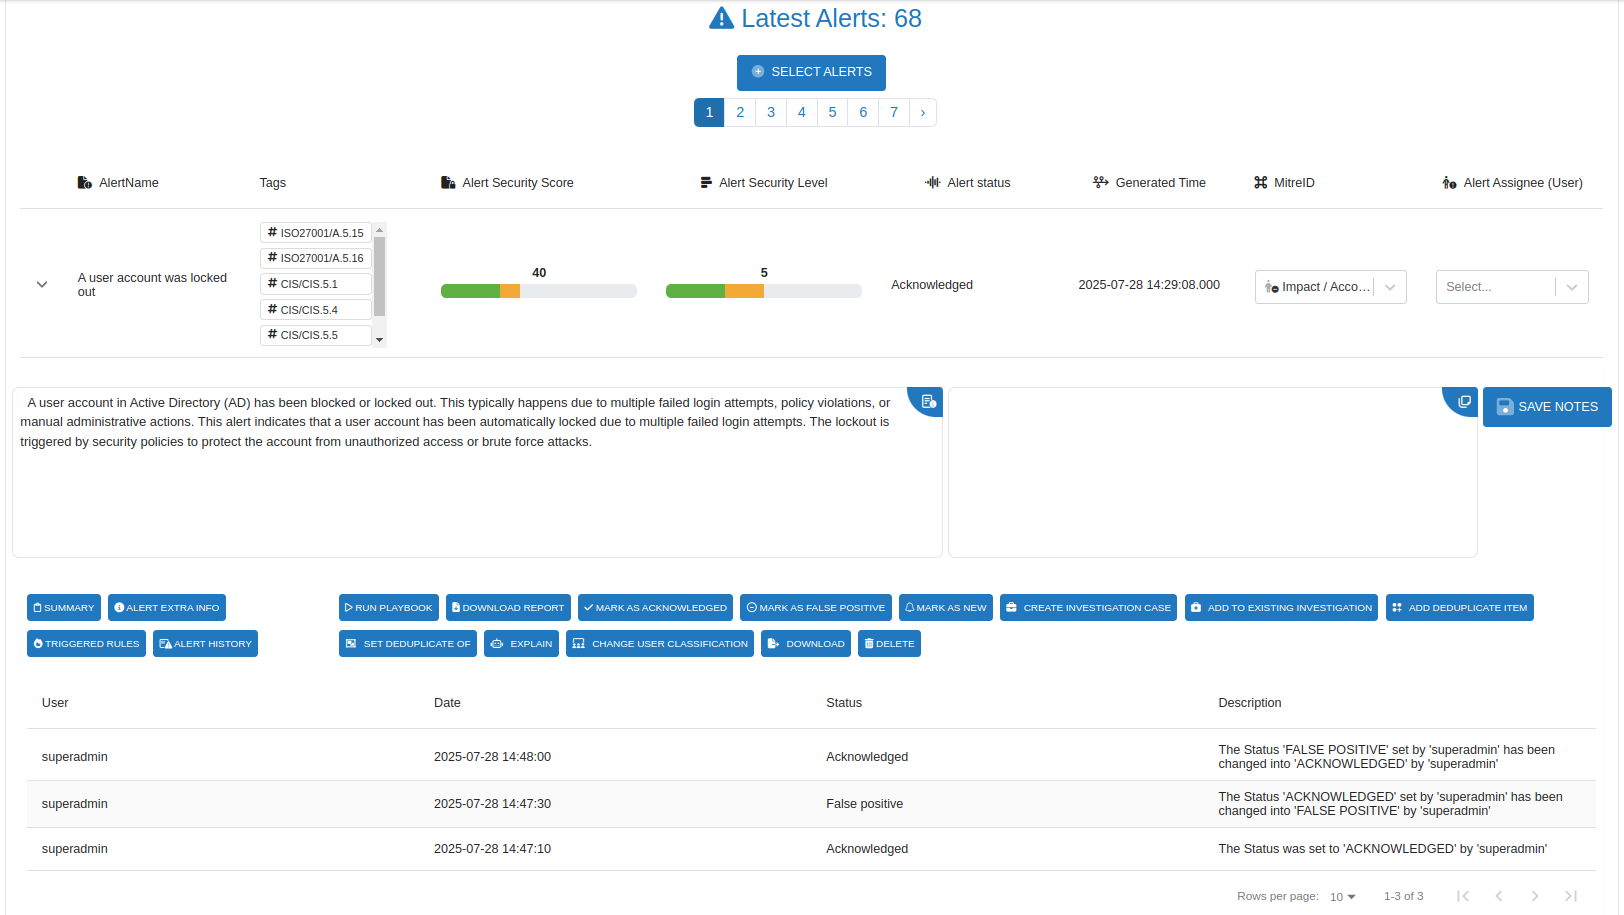Click the copy icon on description box

coord(928,401)
